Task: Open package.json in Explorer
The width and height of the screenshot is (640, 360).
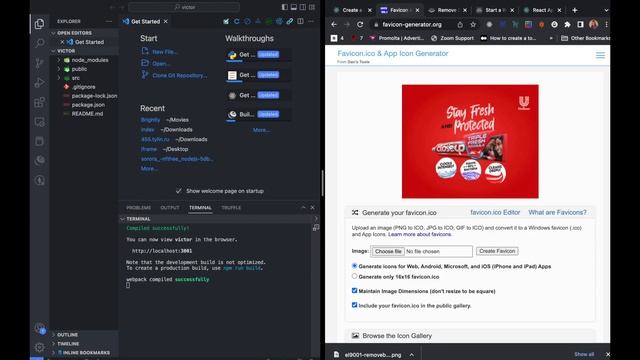Action: pyautogui.click(x=88, y=105)
